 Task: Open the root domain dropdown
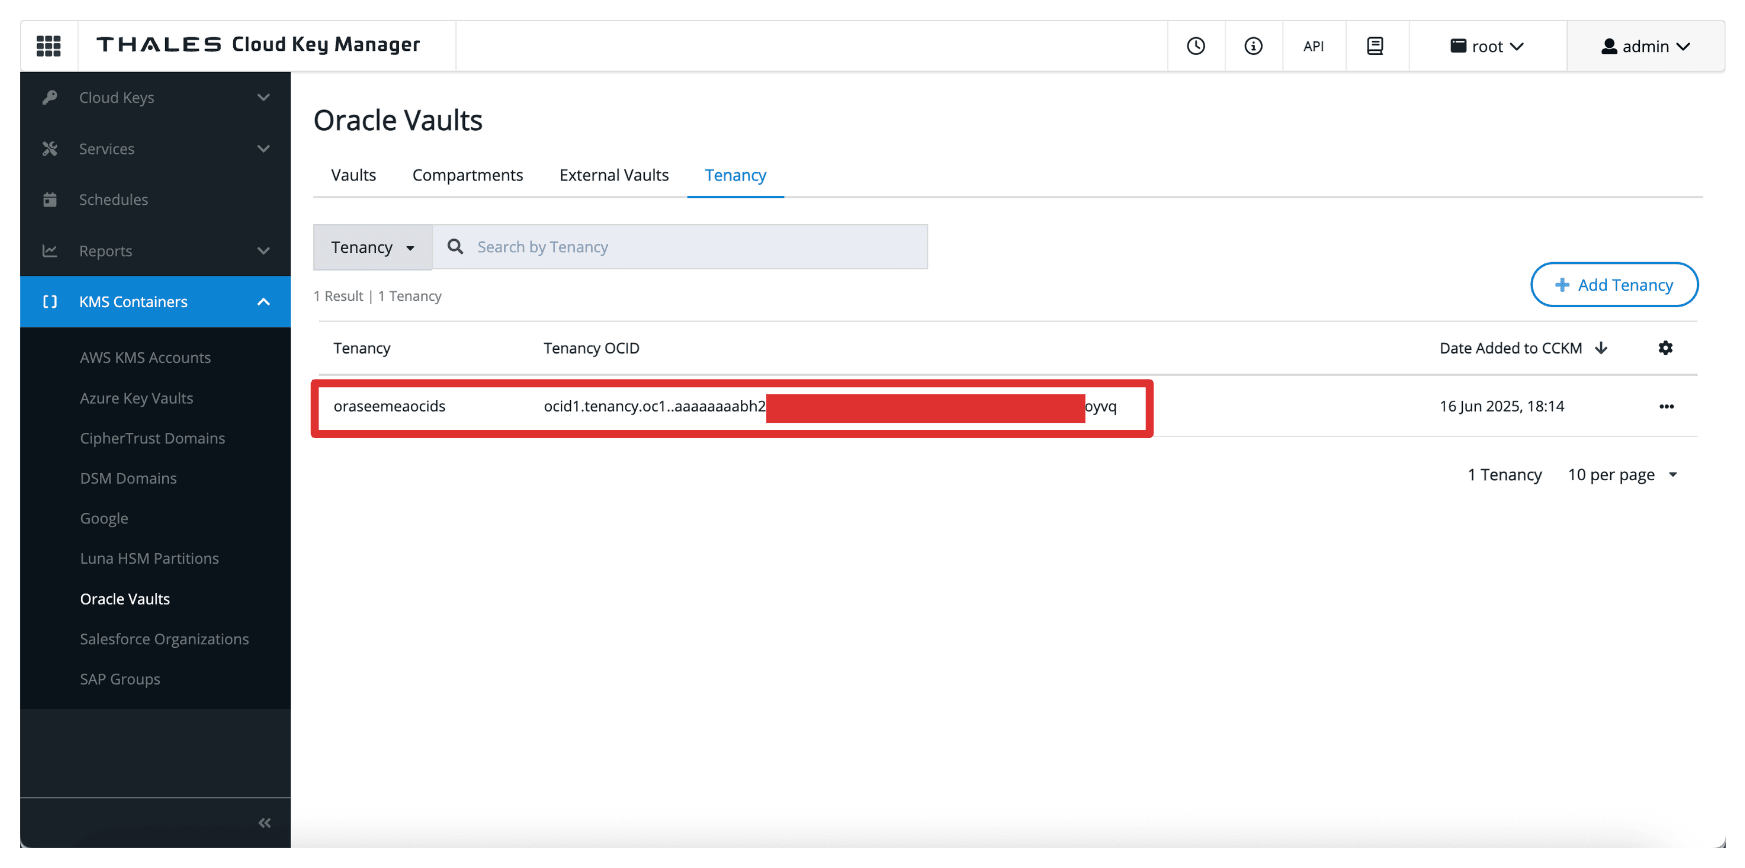point(1487,46)
